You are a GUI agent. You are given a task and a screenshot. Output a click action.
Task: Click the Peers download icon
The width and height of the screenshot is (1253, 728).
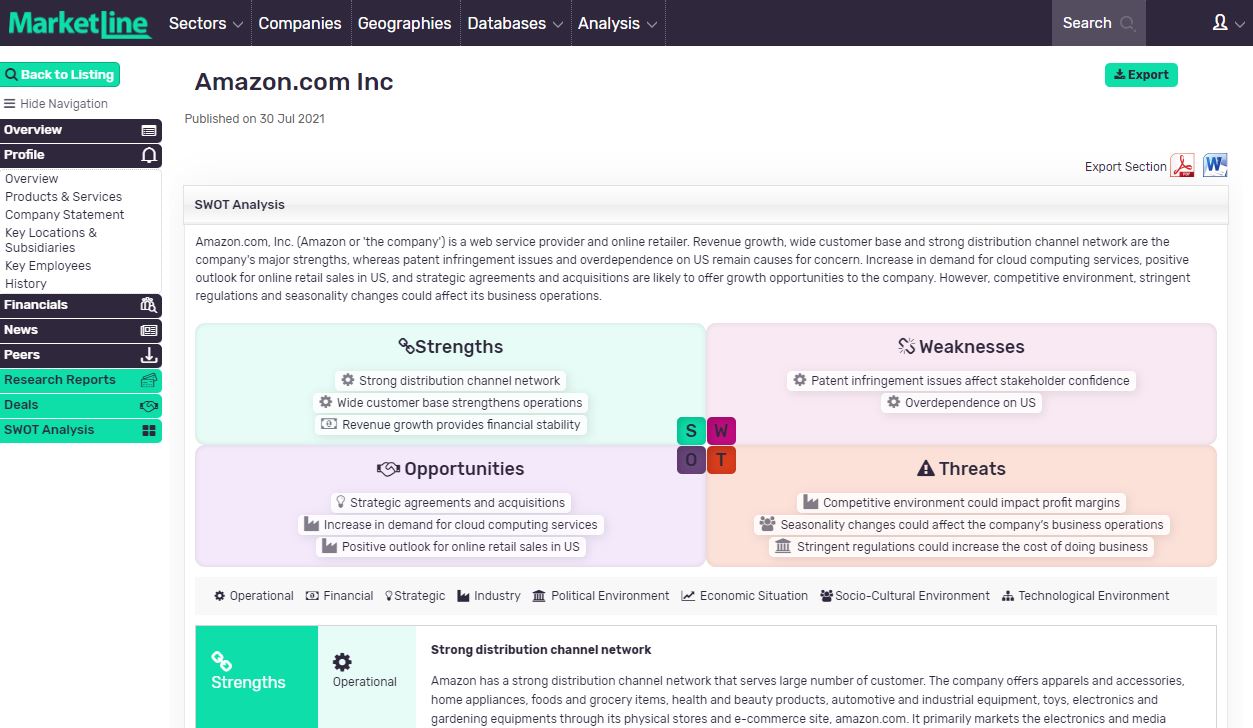point(149,355)
